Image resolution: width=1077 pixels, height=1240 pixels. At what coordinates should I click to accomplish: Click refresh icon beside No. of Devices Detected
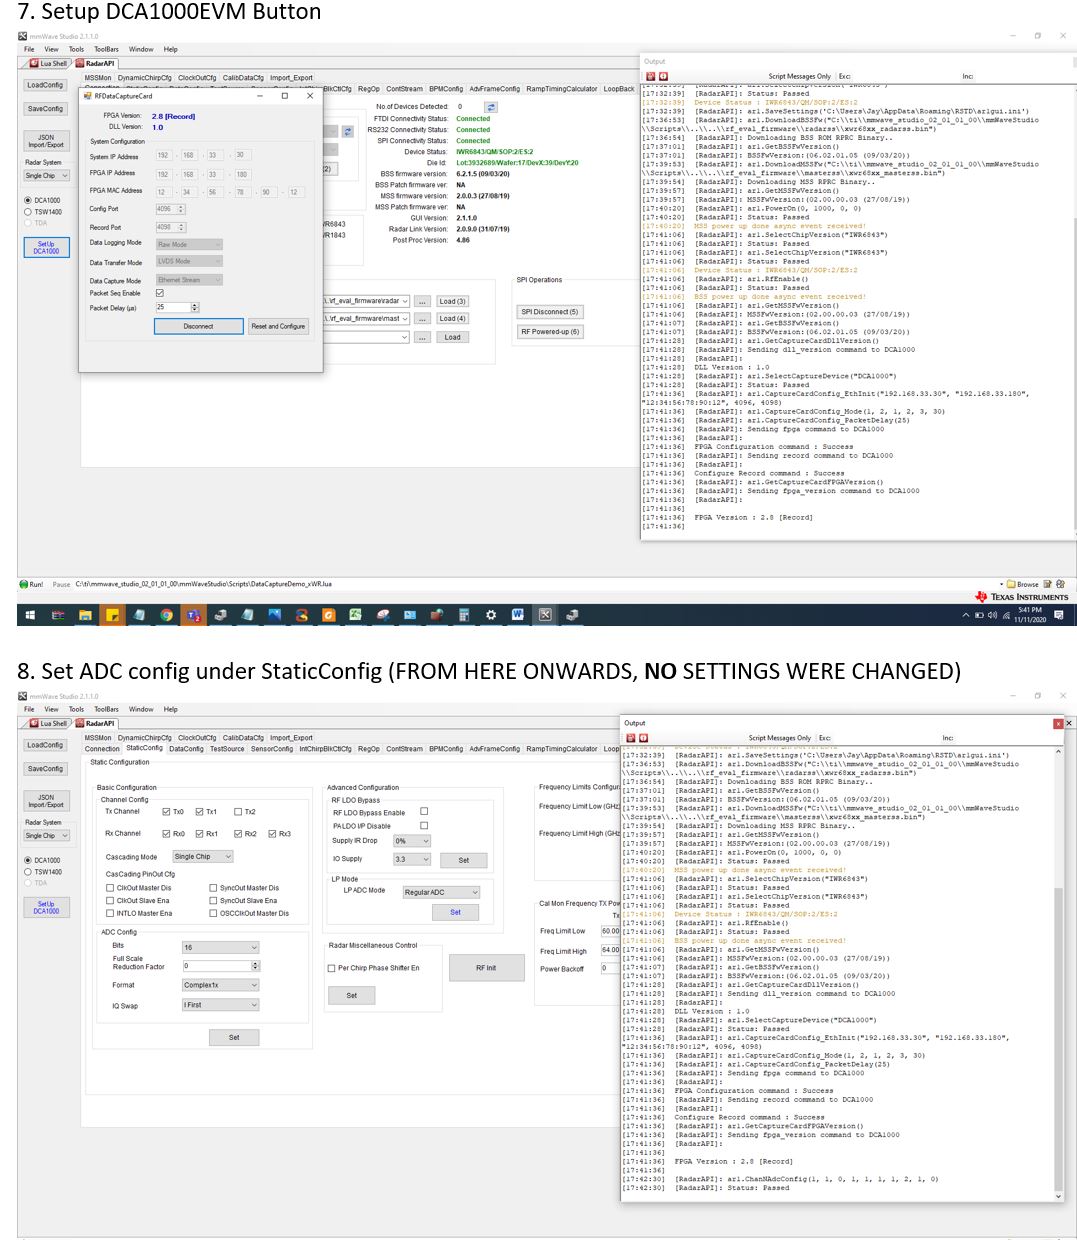click(490, 106)
